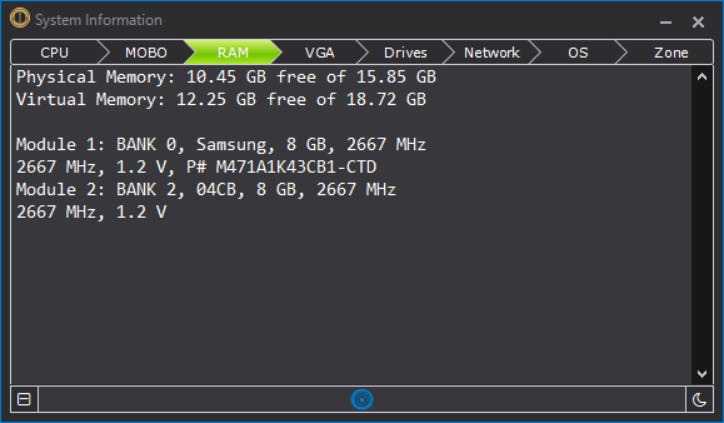Toggle night mode with the moon icon
Image resolution: width=724 pixels, height=423 pixels.
coord(699,399)
